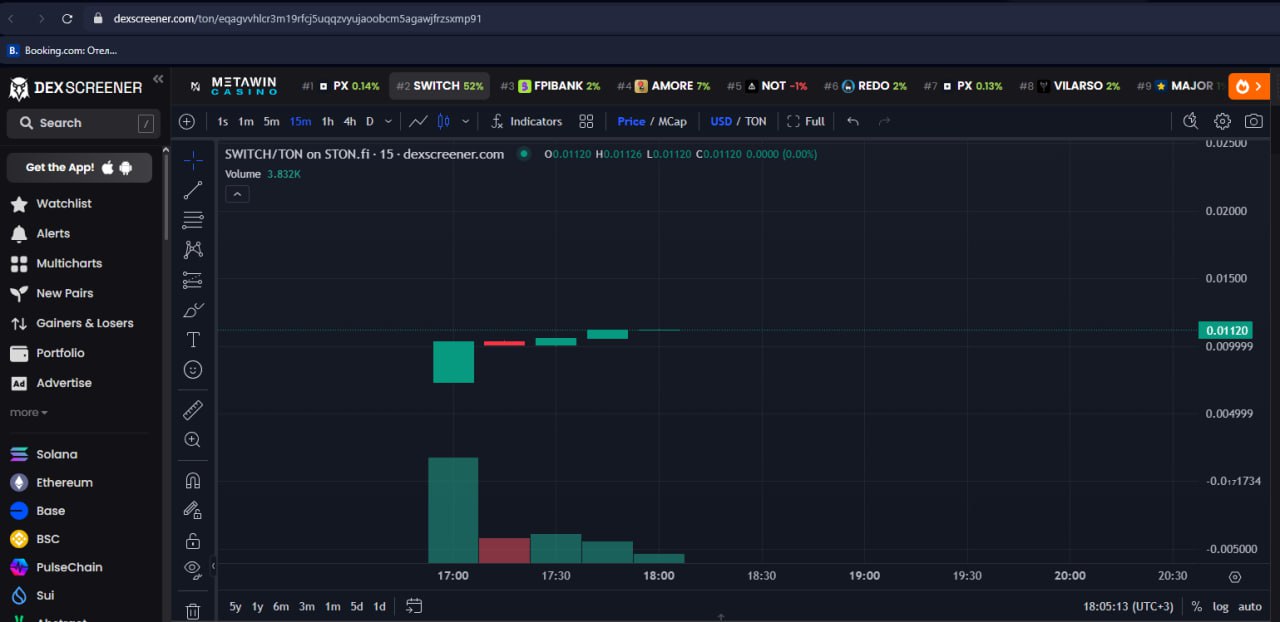The width and height of the screenshot is (1280, 622).
Task: Select the trend line drawing tool
Action: click(193, 190)
